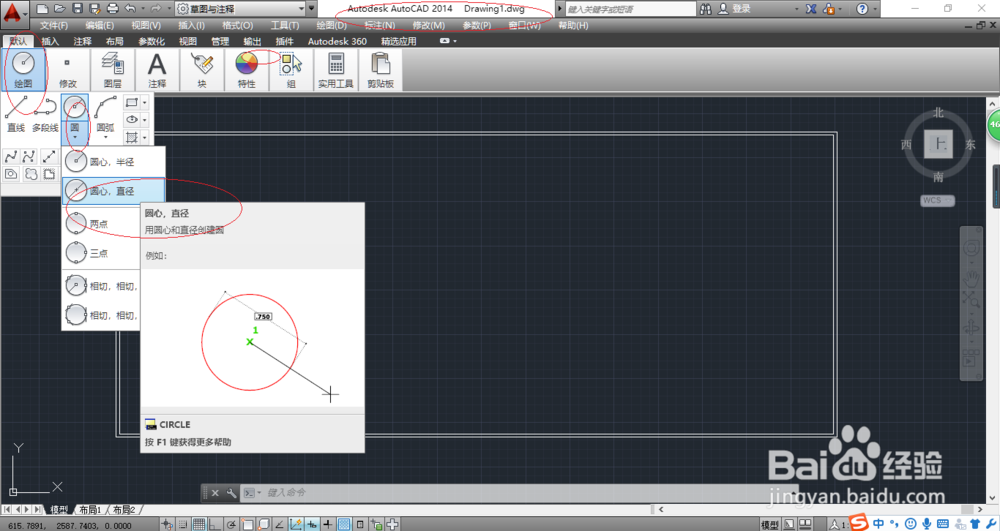Screen dimensions: 1000x531
Task: Select the region boundary tool icon
Action: point(11,174)
